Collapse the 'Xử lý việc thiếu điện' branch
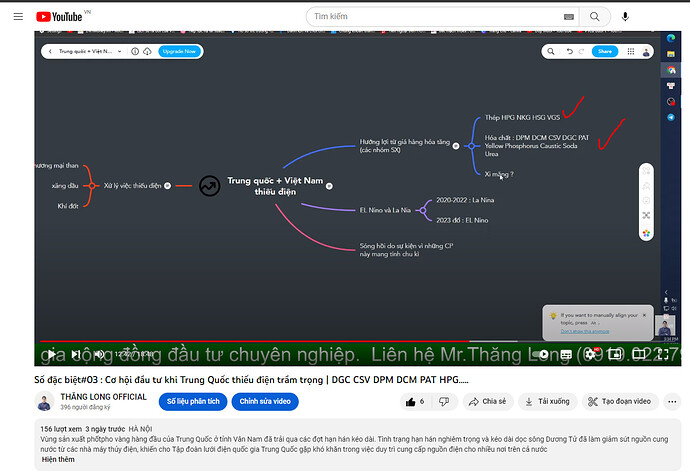690x475 pixels. pyautogui.click(x=168, y=186)
